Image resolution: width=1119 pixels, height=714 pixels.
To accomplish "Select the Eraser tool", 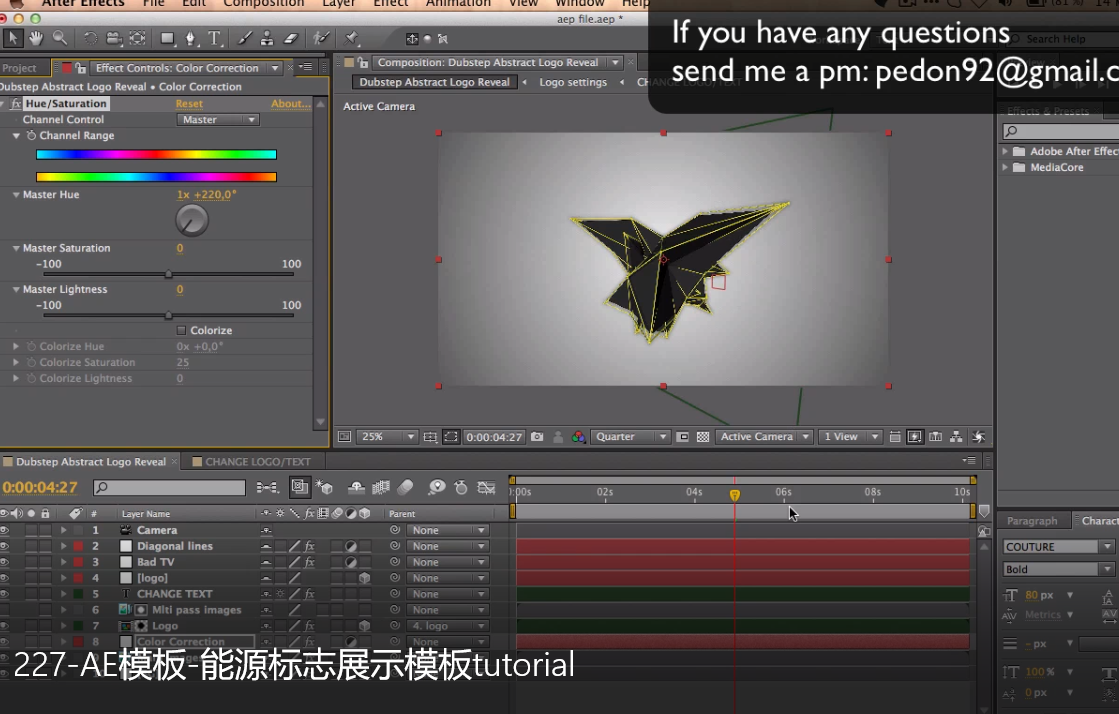I will tap(290, 39).
